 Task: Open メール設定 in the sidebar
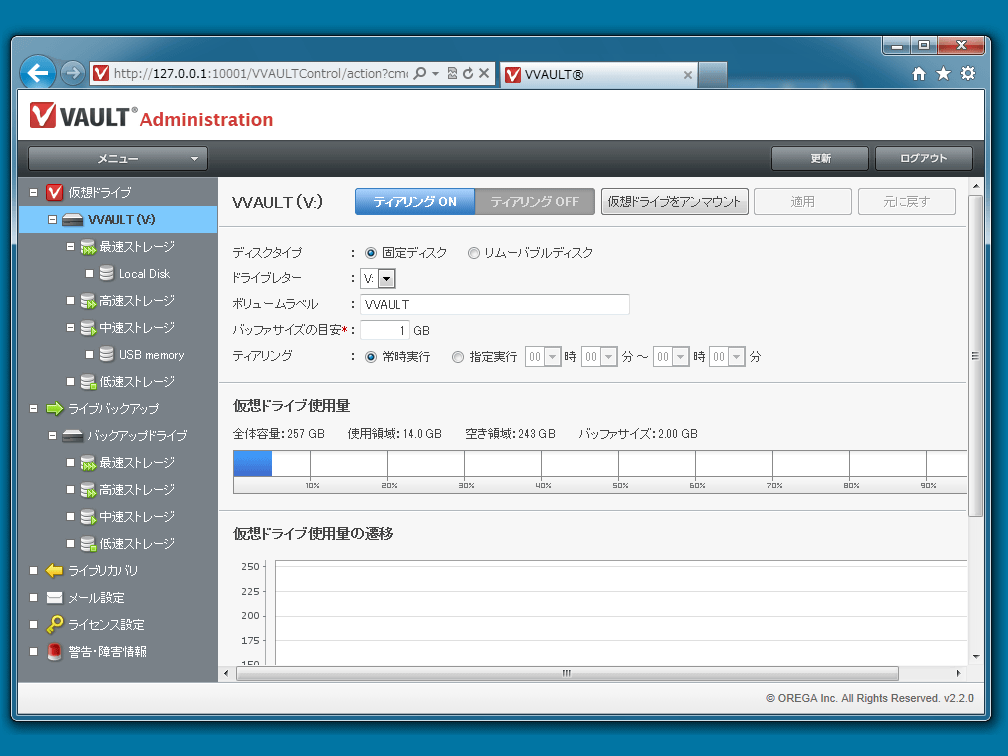pos(96,598)
